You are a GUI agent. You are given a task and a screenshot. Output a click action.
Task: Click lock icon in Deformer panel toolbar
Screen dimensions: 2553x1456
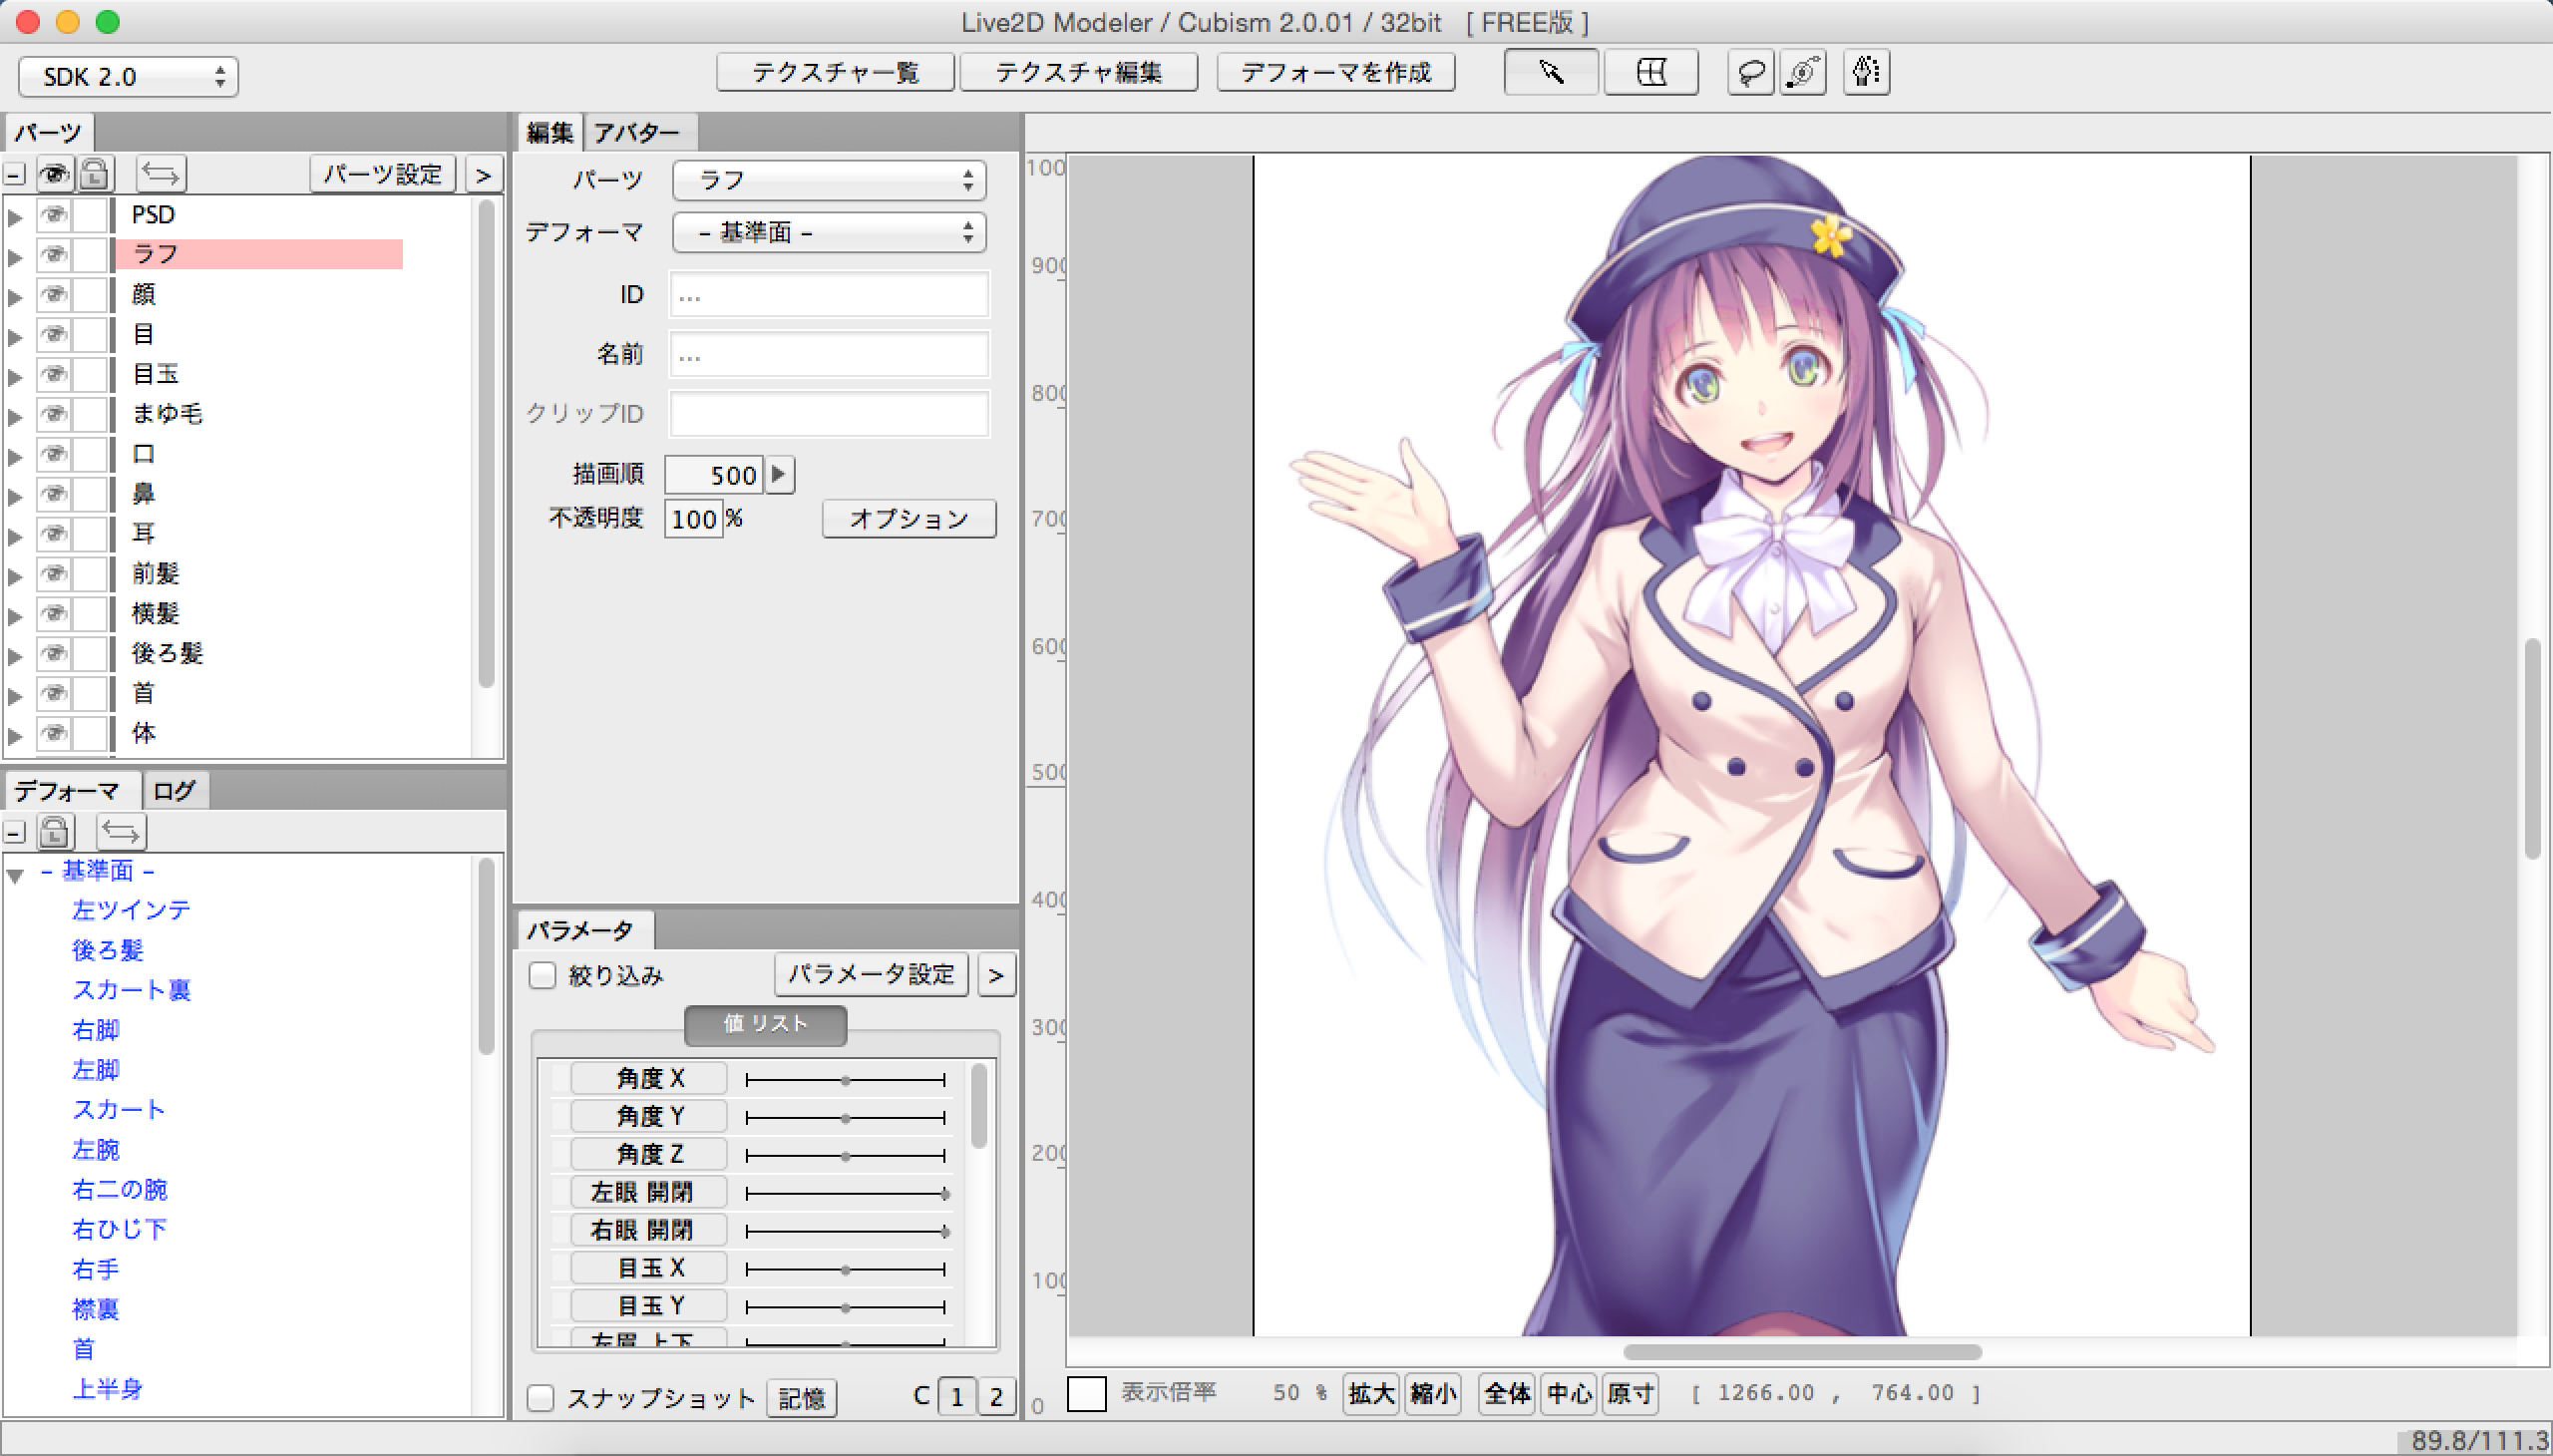pos(55,831)
